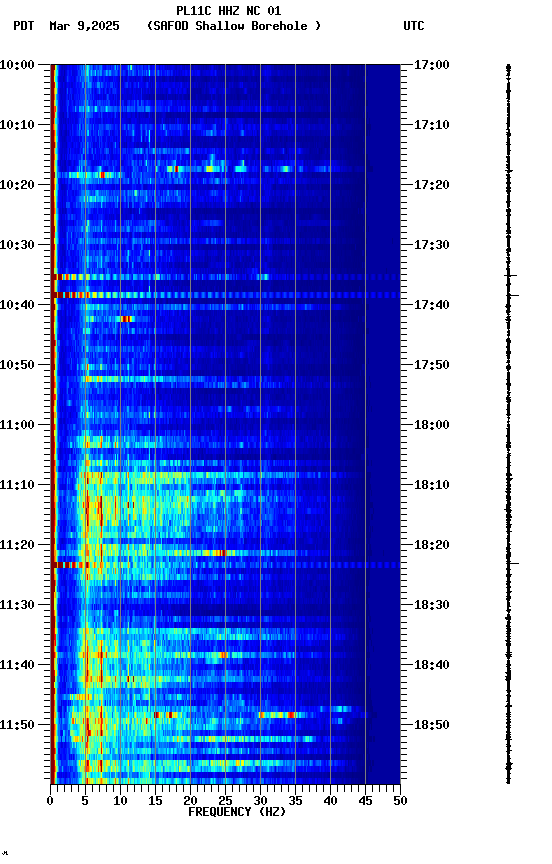Click the red spot near 11 Hz at 10:42
Screen dimensions: 552x864
(127, 319)
